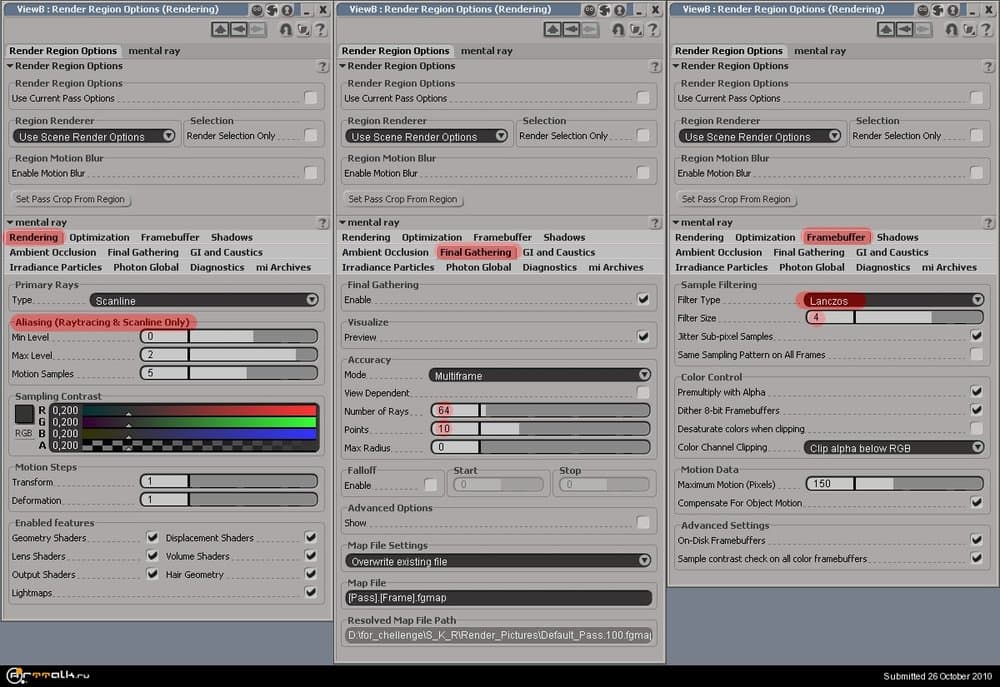Click the up-arrow navigation icon in left panel
This screenshot has width=1000, height=687.
(x=221, y=30)
